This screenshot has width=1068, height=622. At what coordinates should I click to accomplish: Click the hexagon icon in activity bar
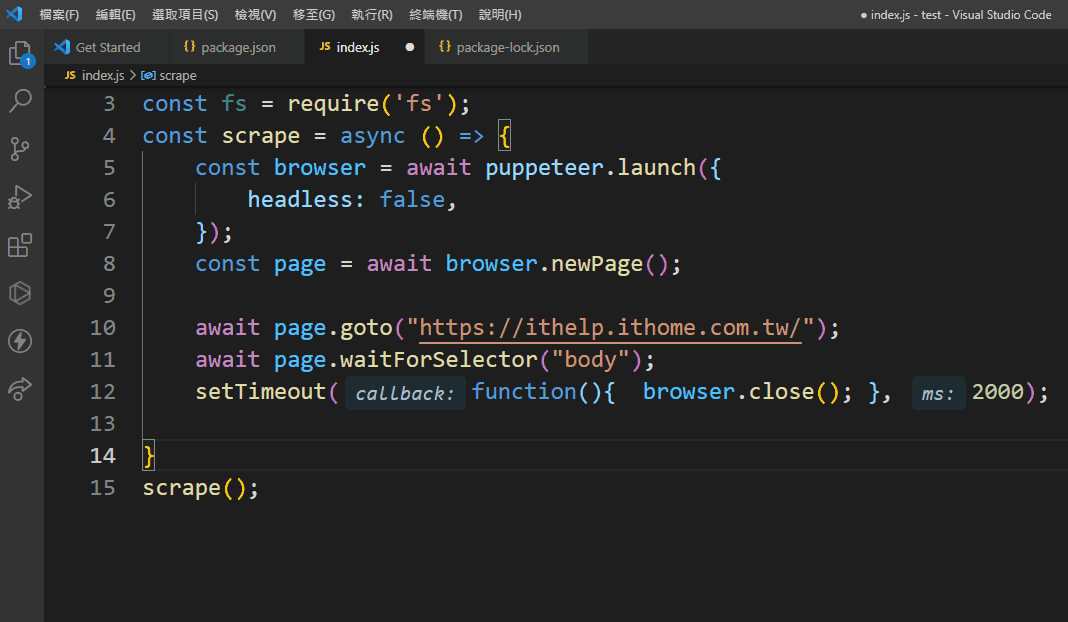coord(20,293)
